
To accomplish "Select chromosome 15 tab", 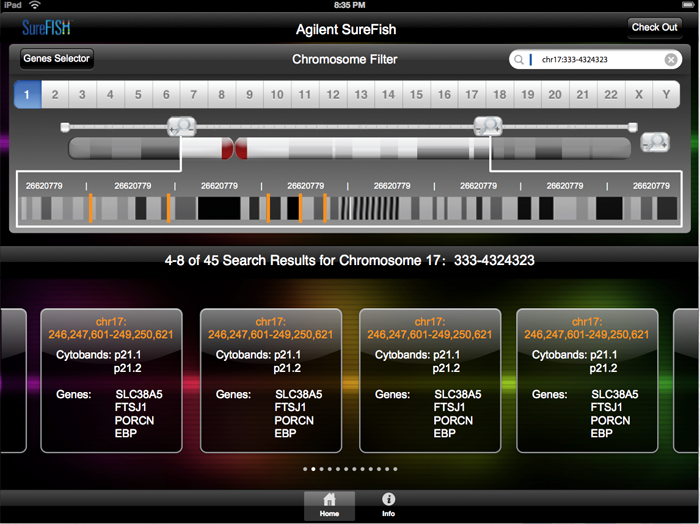I will [x=417, y=95].
